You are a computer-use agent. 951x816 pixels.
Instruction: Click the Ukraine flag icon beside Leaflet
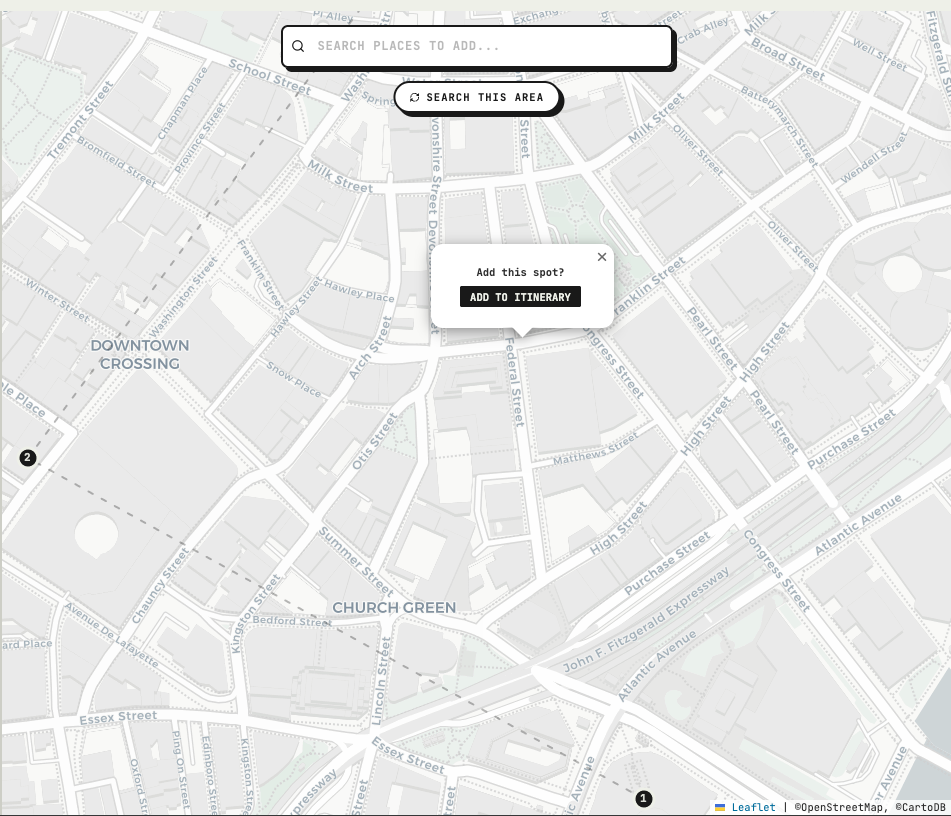720,807
